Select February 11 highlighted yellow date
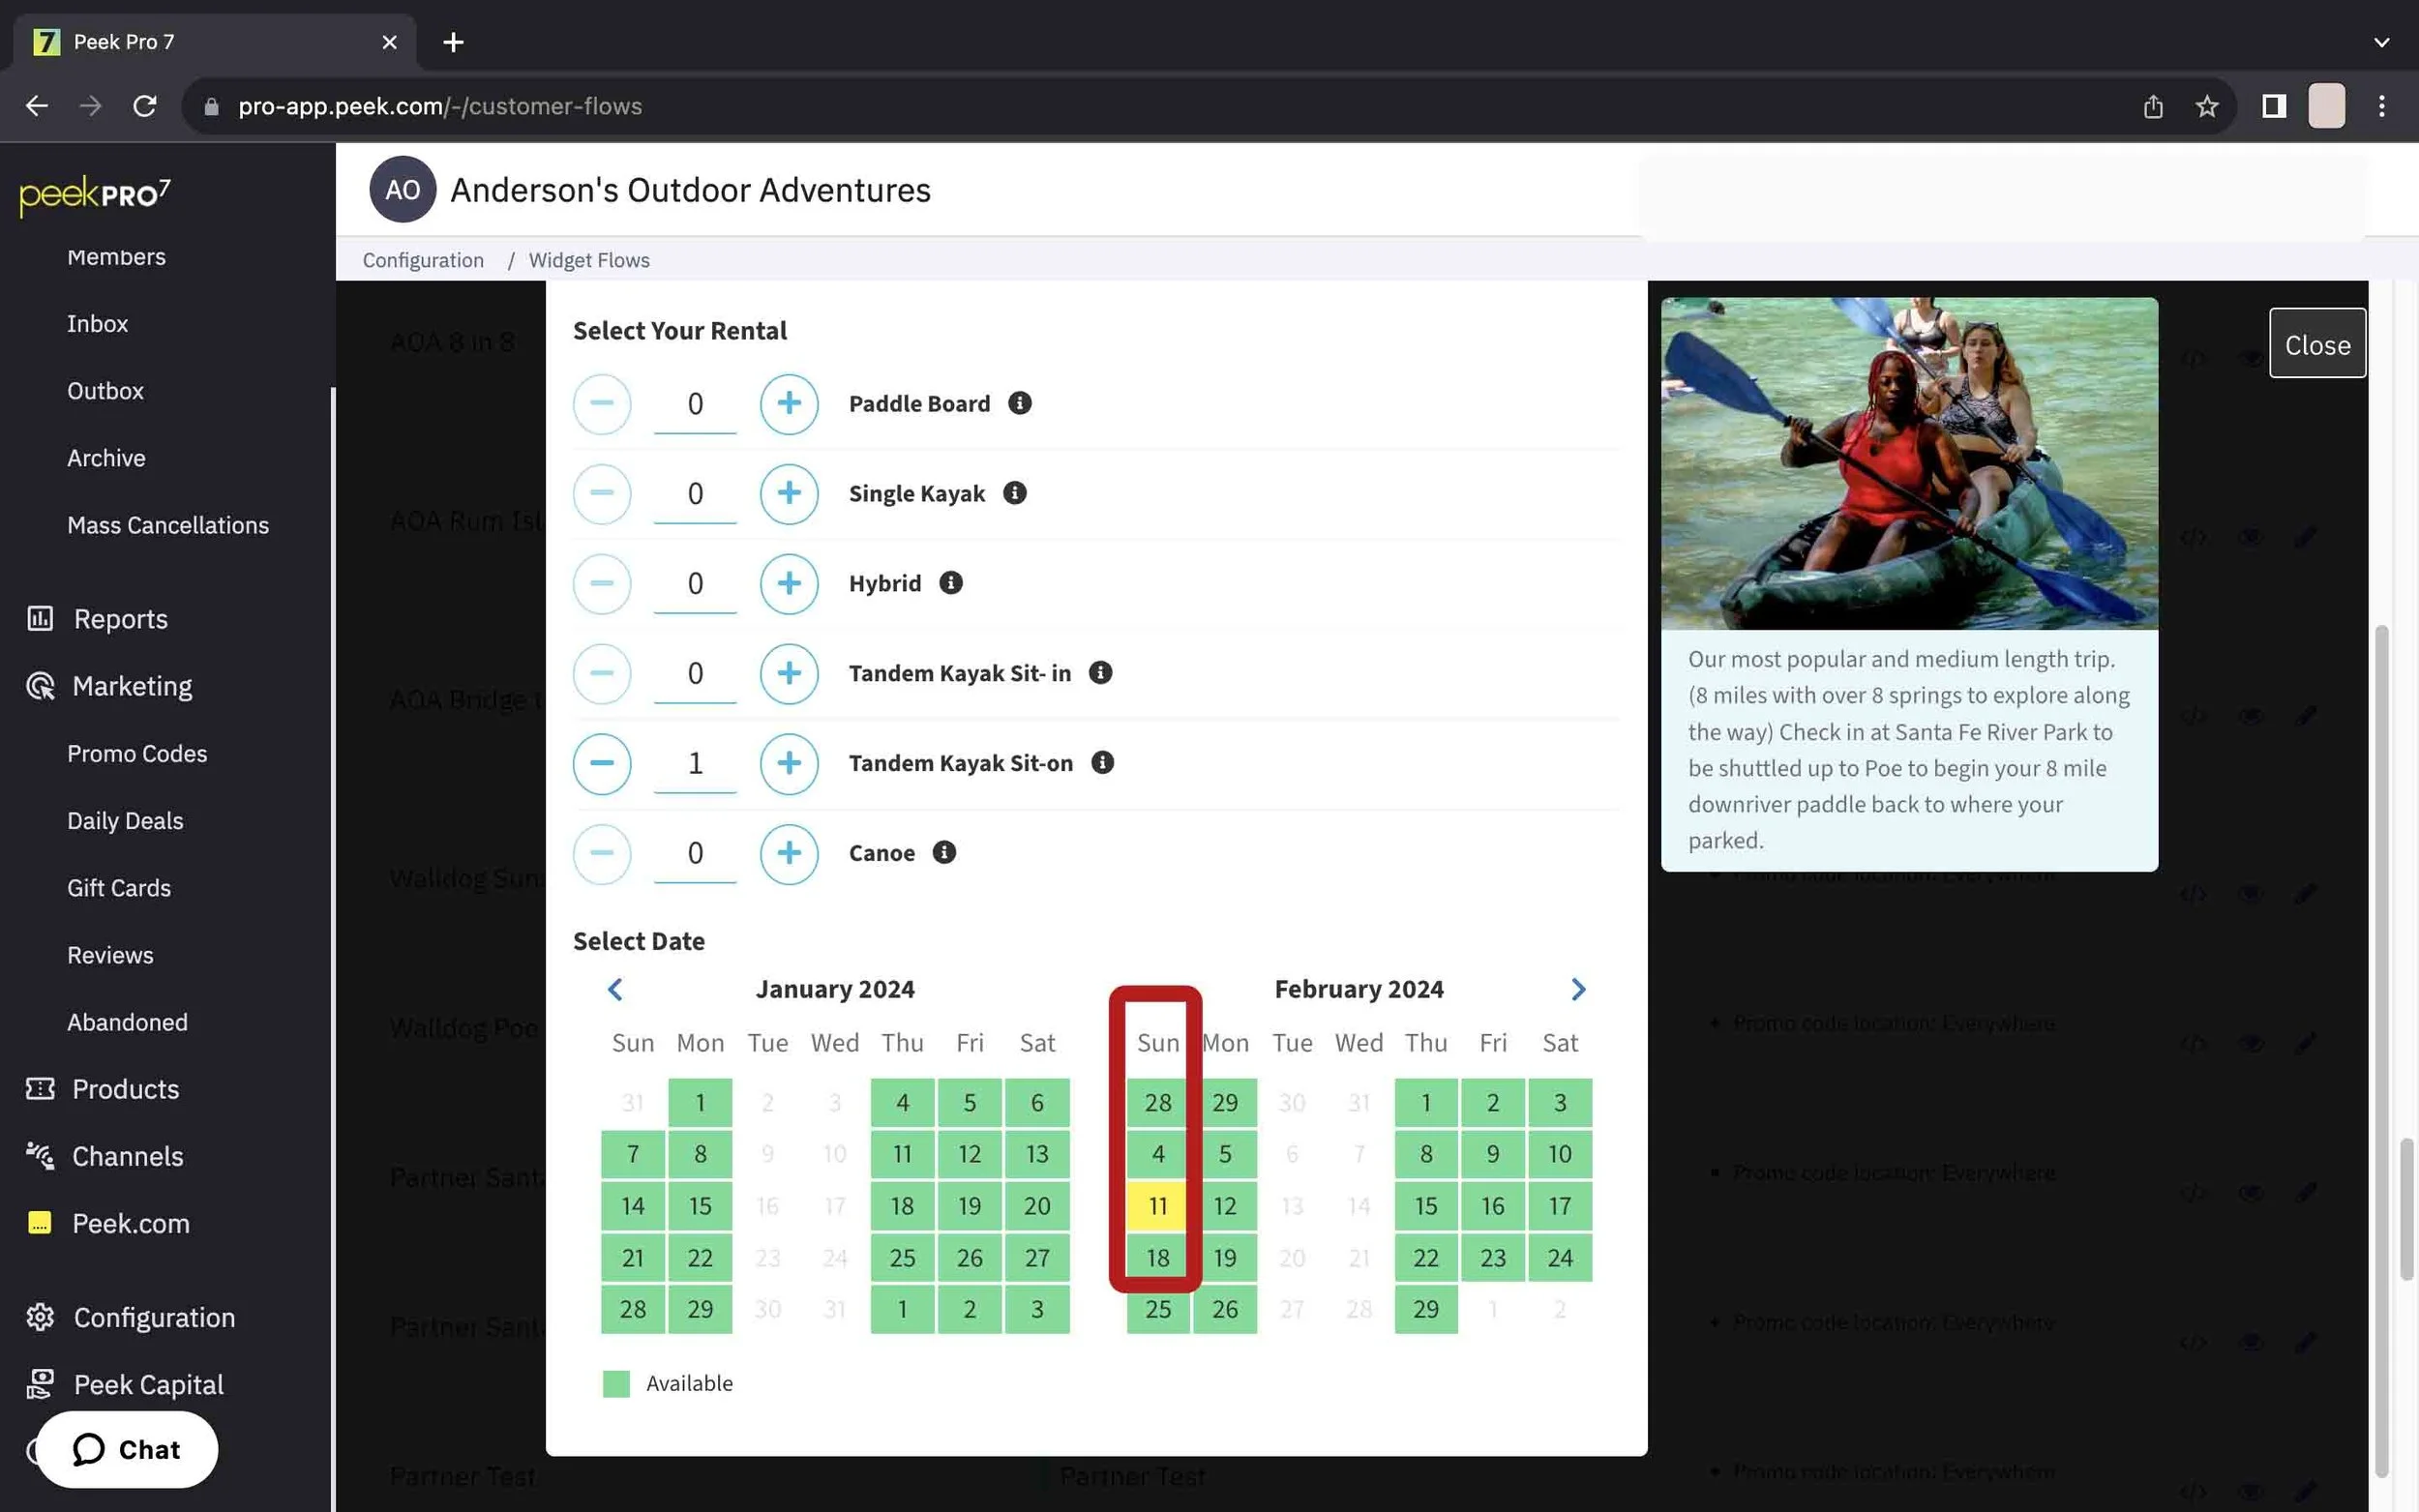 pyautogui.click(x=1157, y=1206)
